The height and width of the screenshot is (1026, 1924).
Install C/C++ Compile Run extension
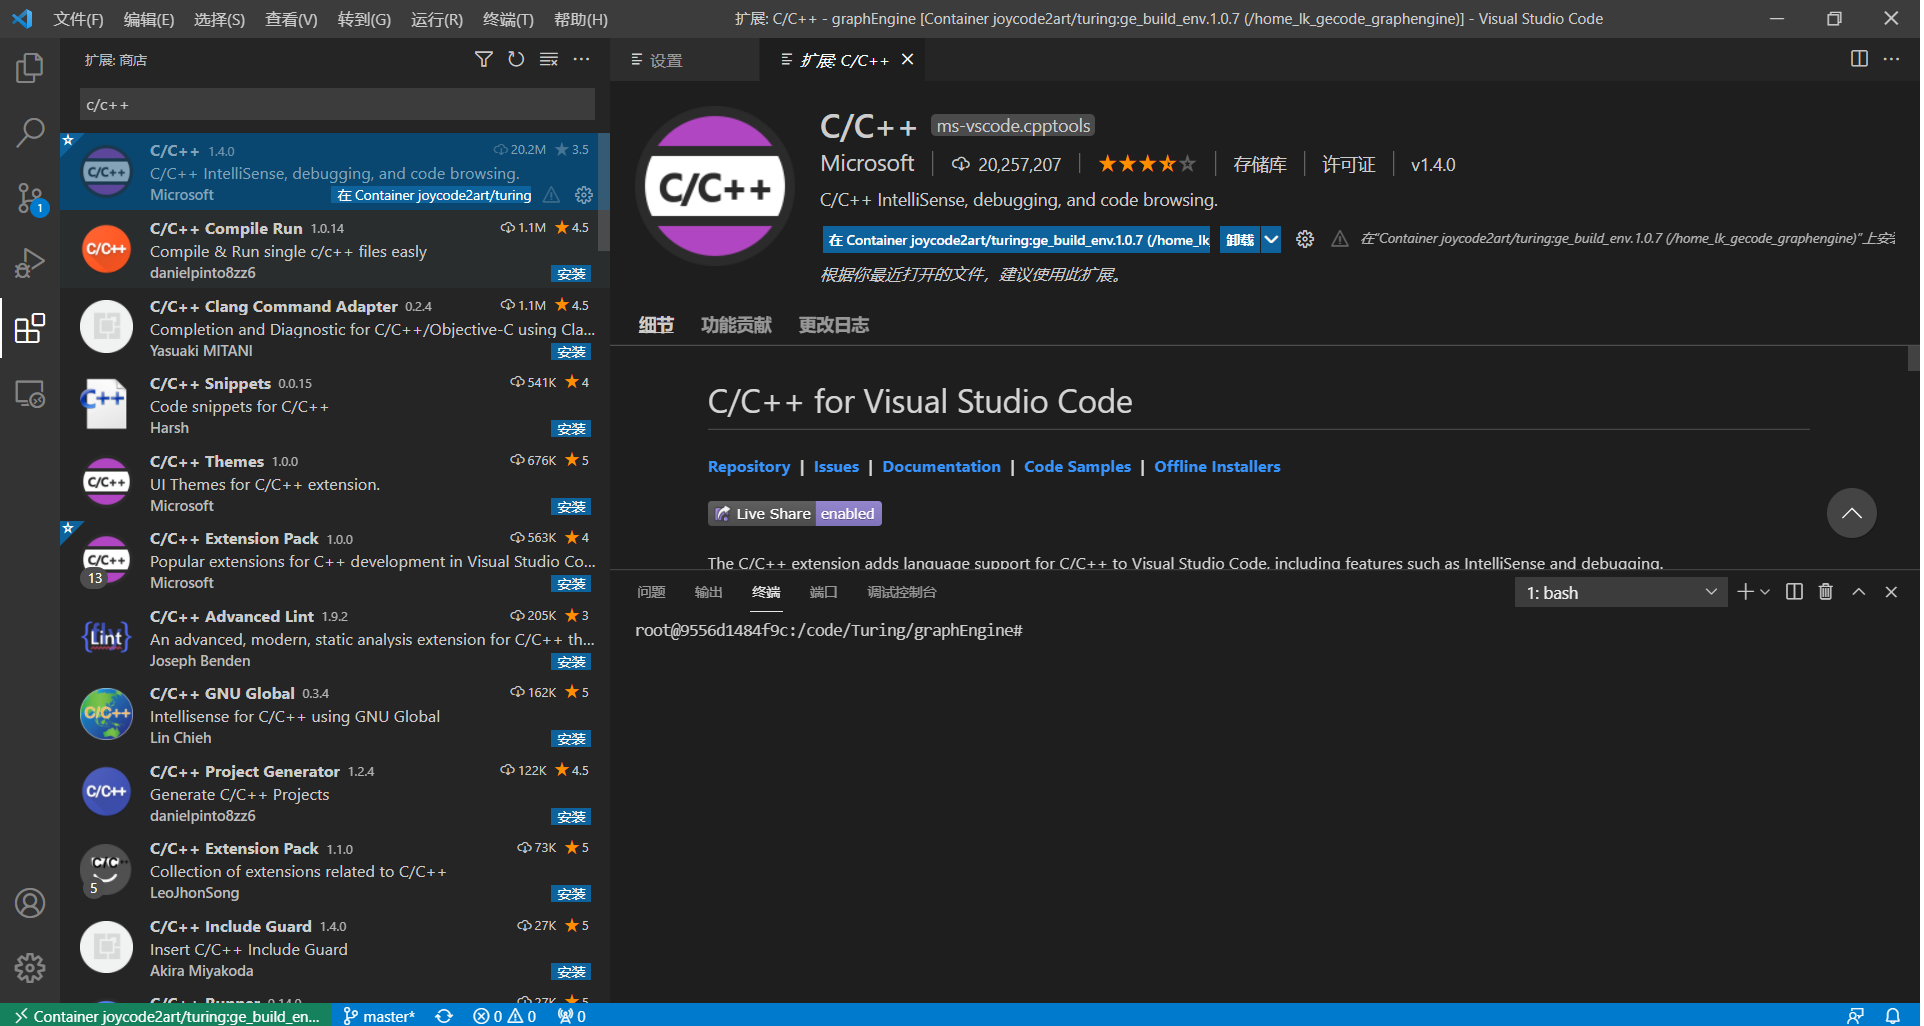571,274
